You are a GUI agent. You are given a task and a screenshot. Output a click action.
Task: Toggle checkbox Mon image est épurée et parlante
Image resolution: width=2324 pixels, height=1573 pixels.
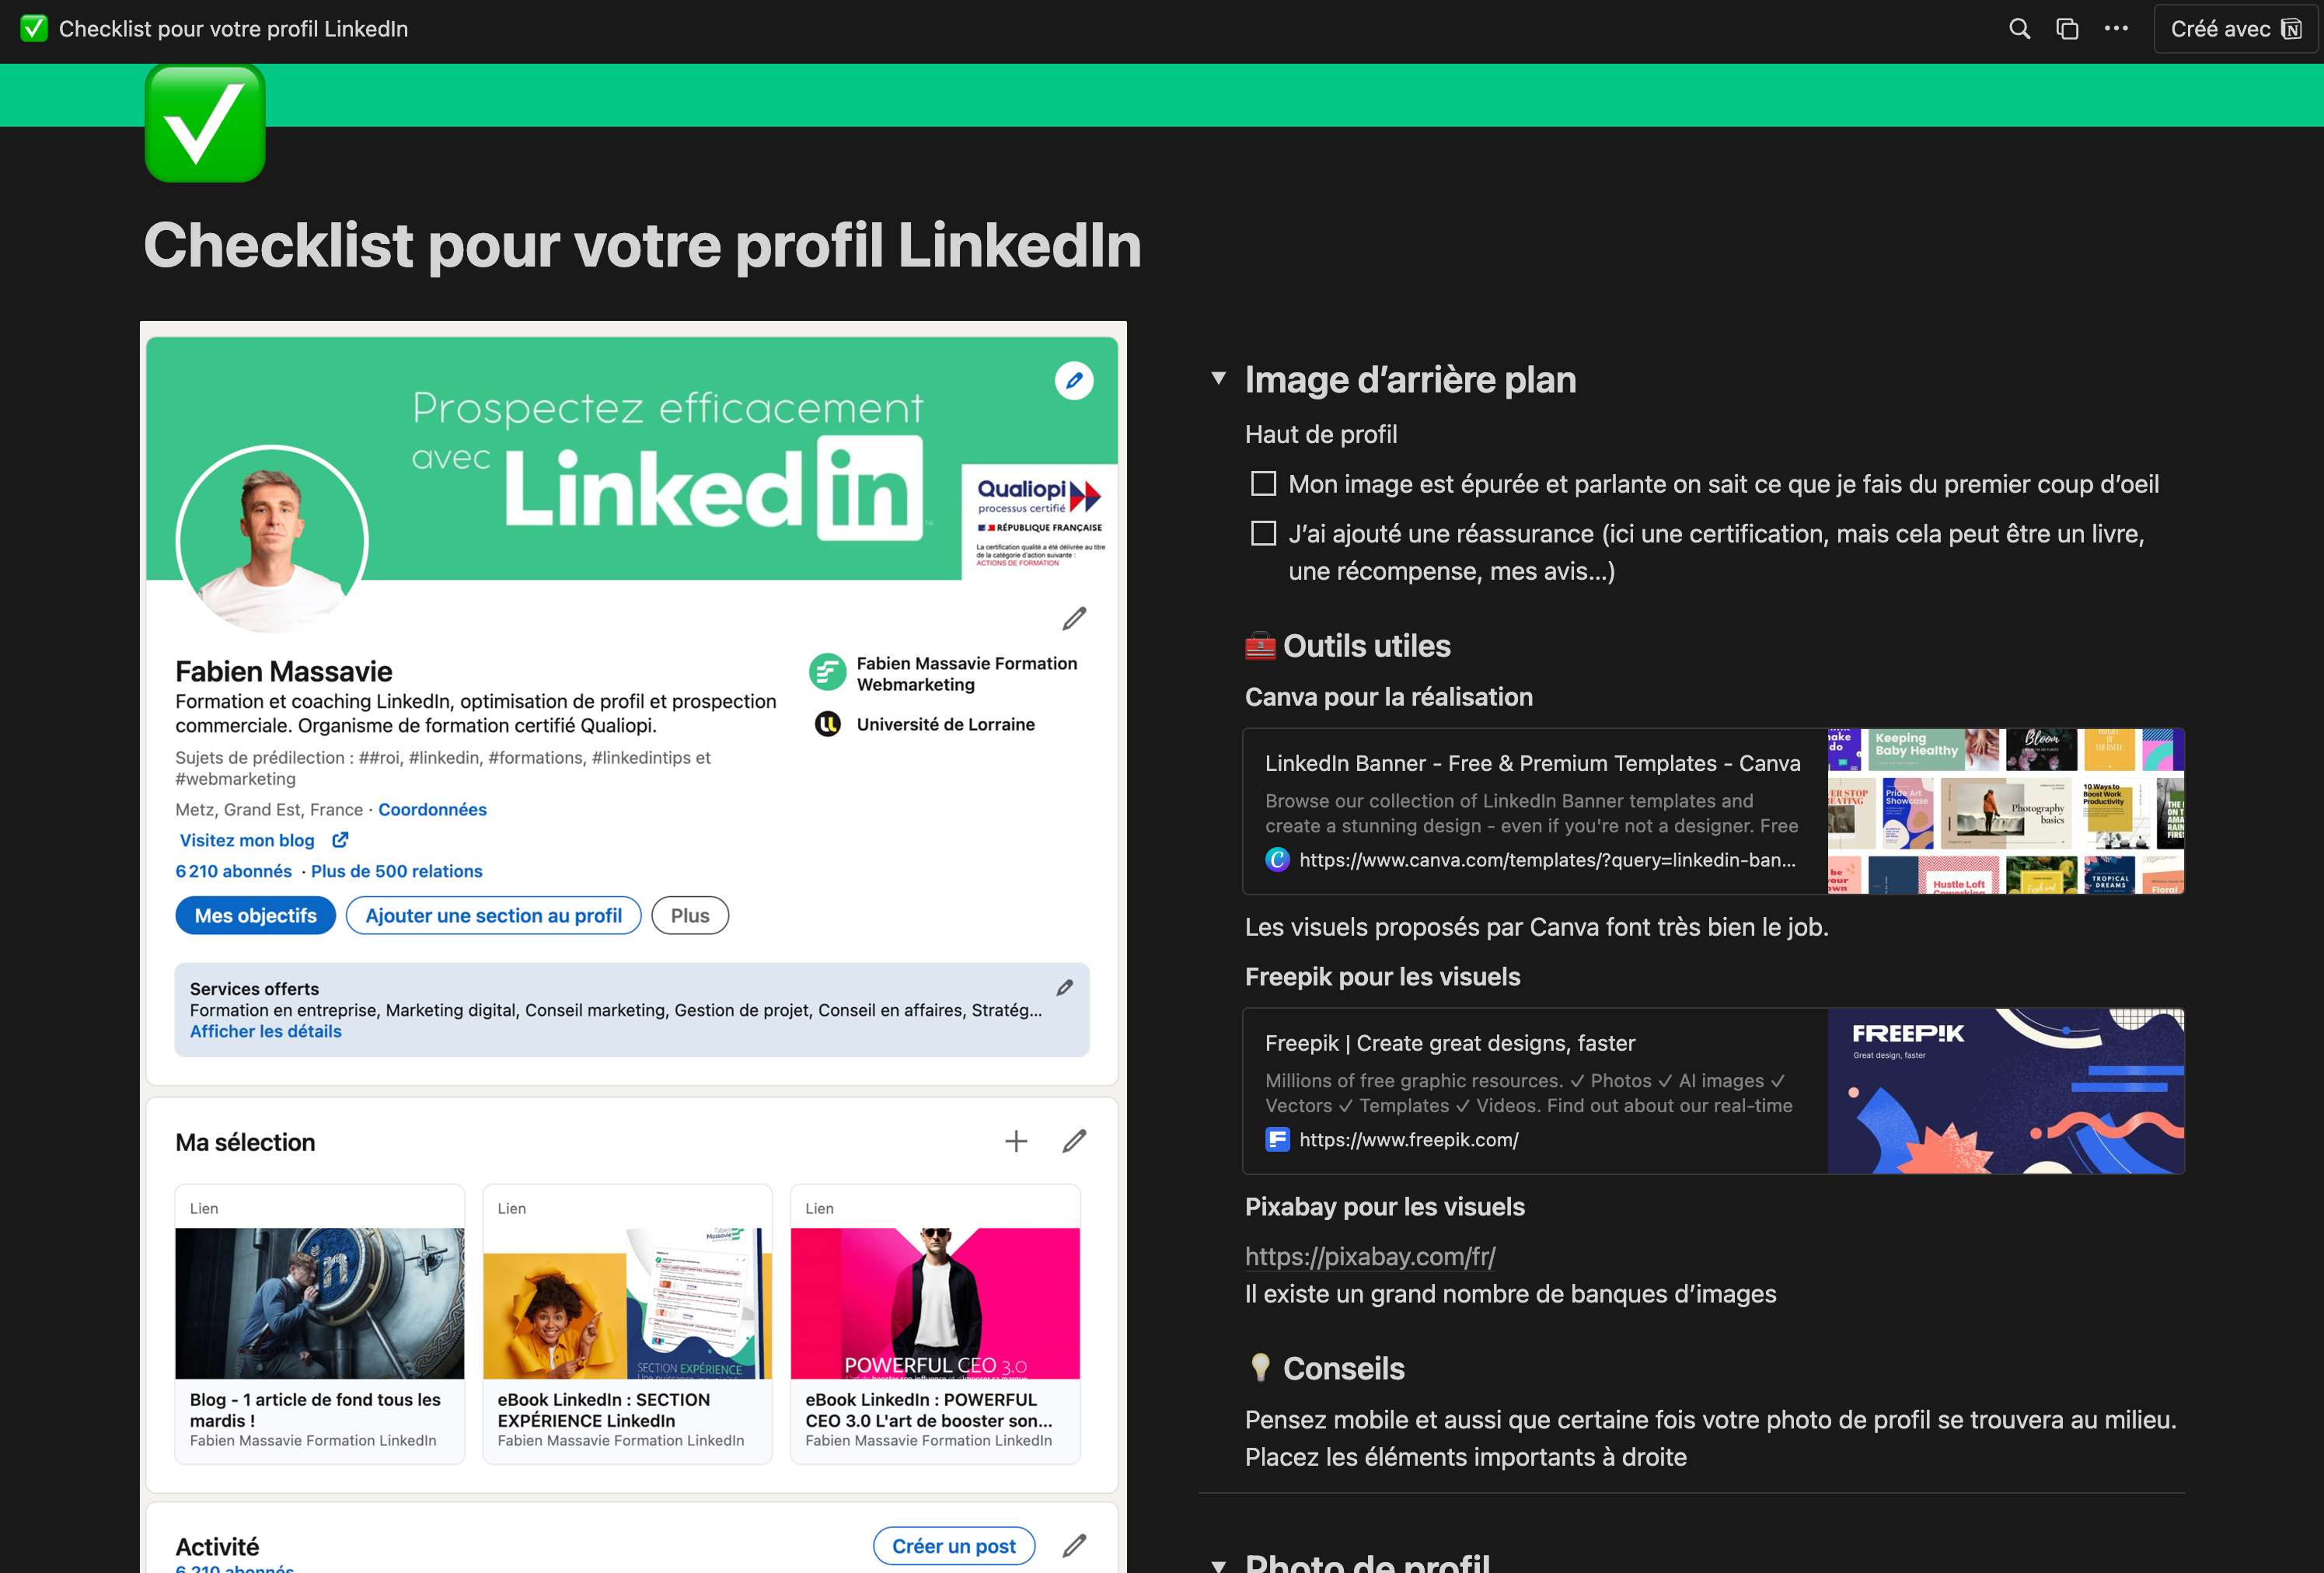1260,483
